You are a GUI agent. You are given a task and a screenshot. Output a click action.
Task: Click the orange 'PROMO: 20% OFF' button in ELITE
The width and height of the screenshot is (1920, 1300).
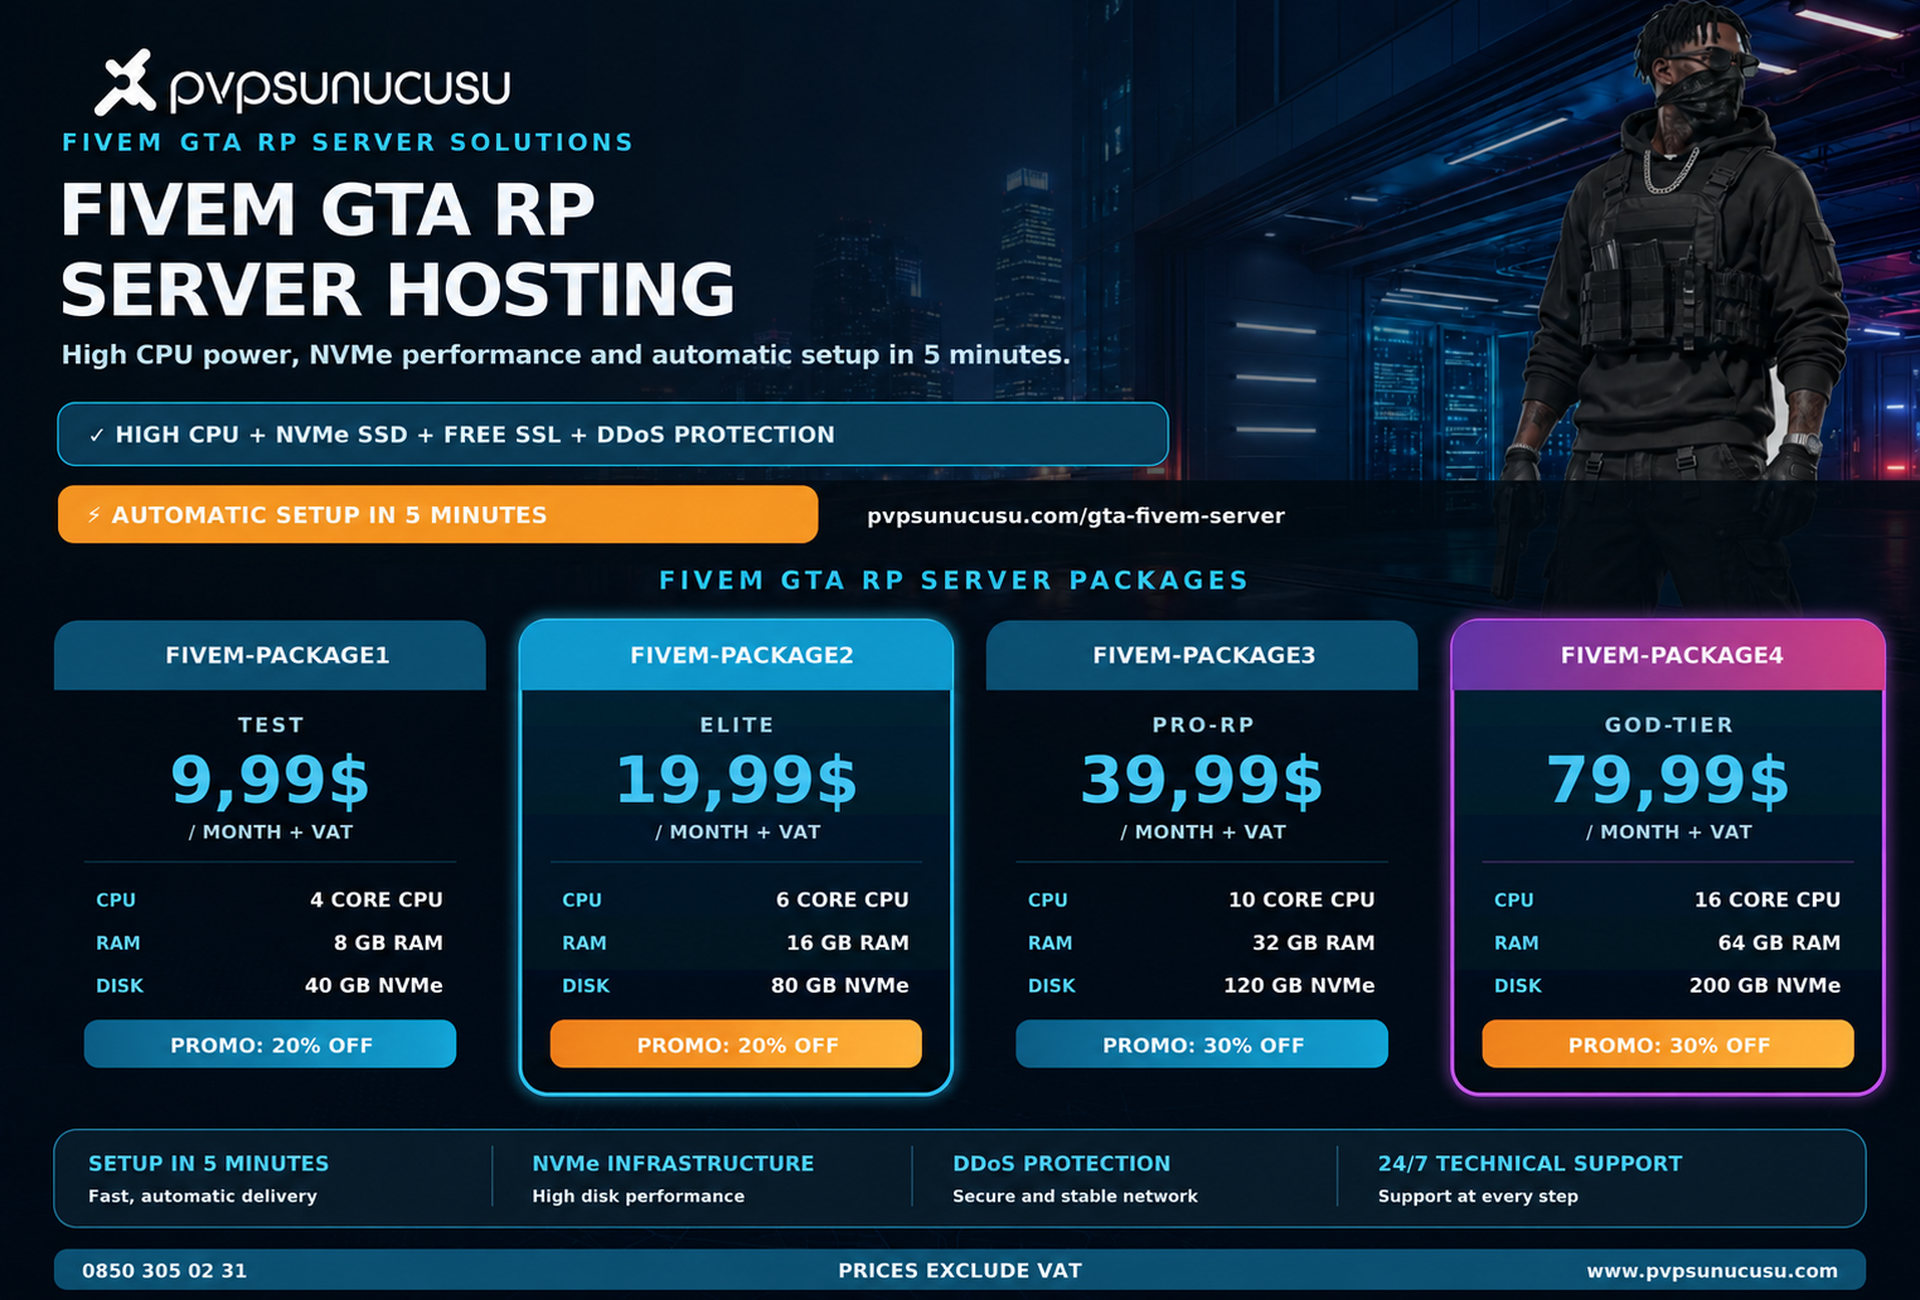click(736, 1044)
